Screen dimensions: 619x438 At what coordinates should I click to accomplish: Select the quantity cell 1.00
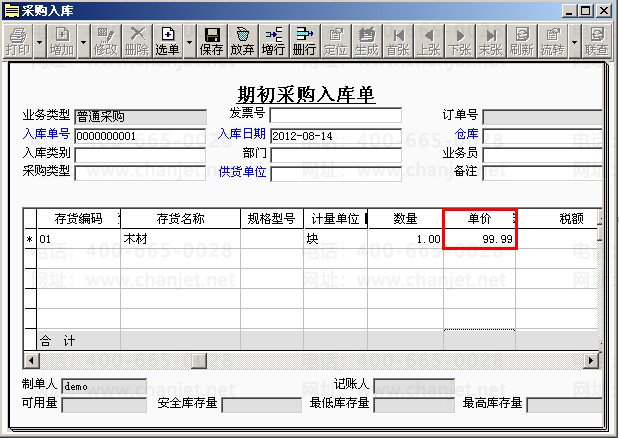click(x=405, y=239)
